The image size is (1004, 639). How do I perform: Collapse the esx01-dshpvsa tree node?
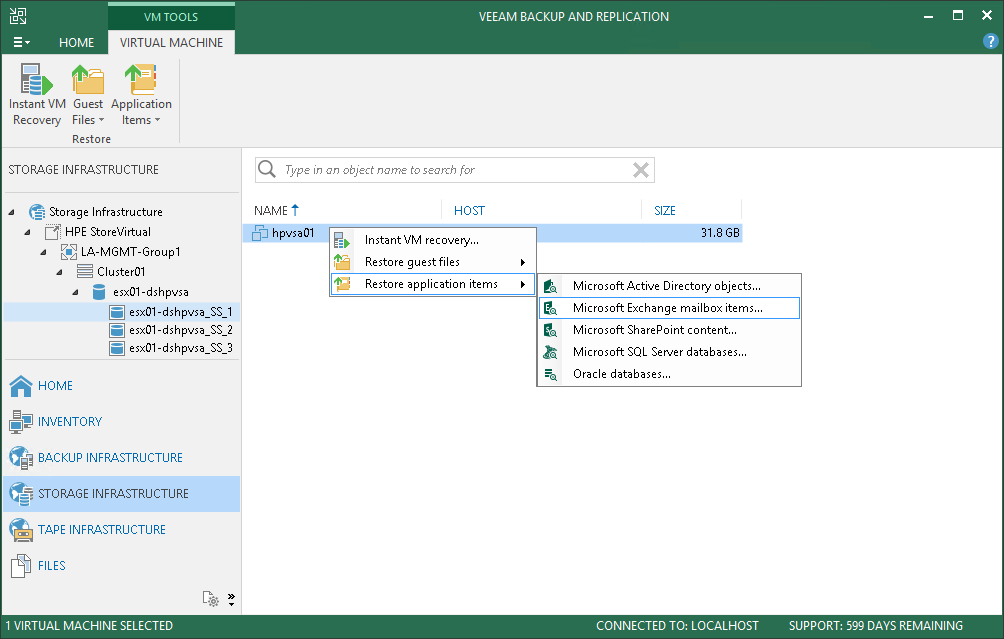[76, 292]
